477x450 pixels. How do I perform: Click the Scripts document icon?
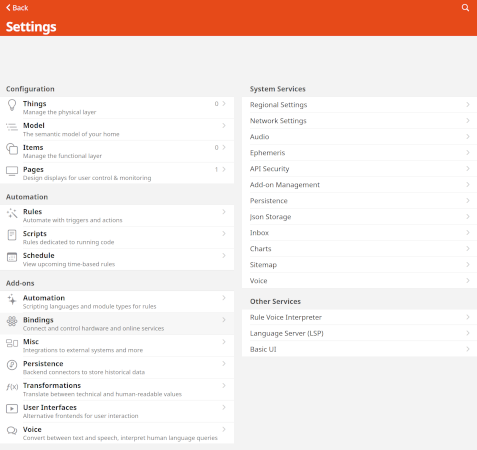12,235
